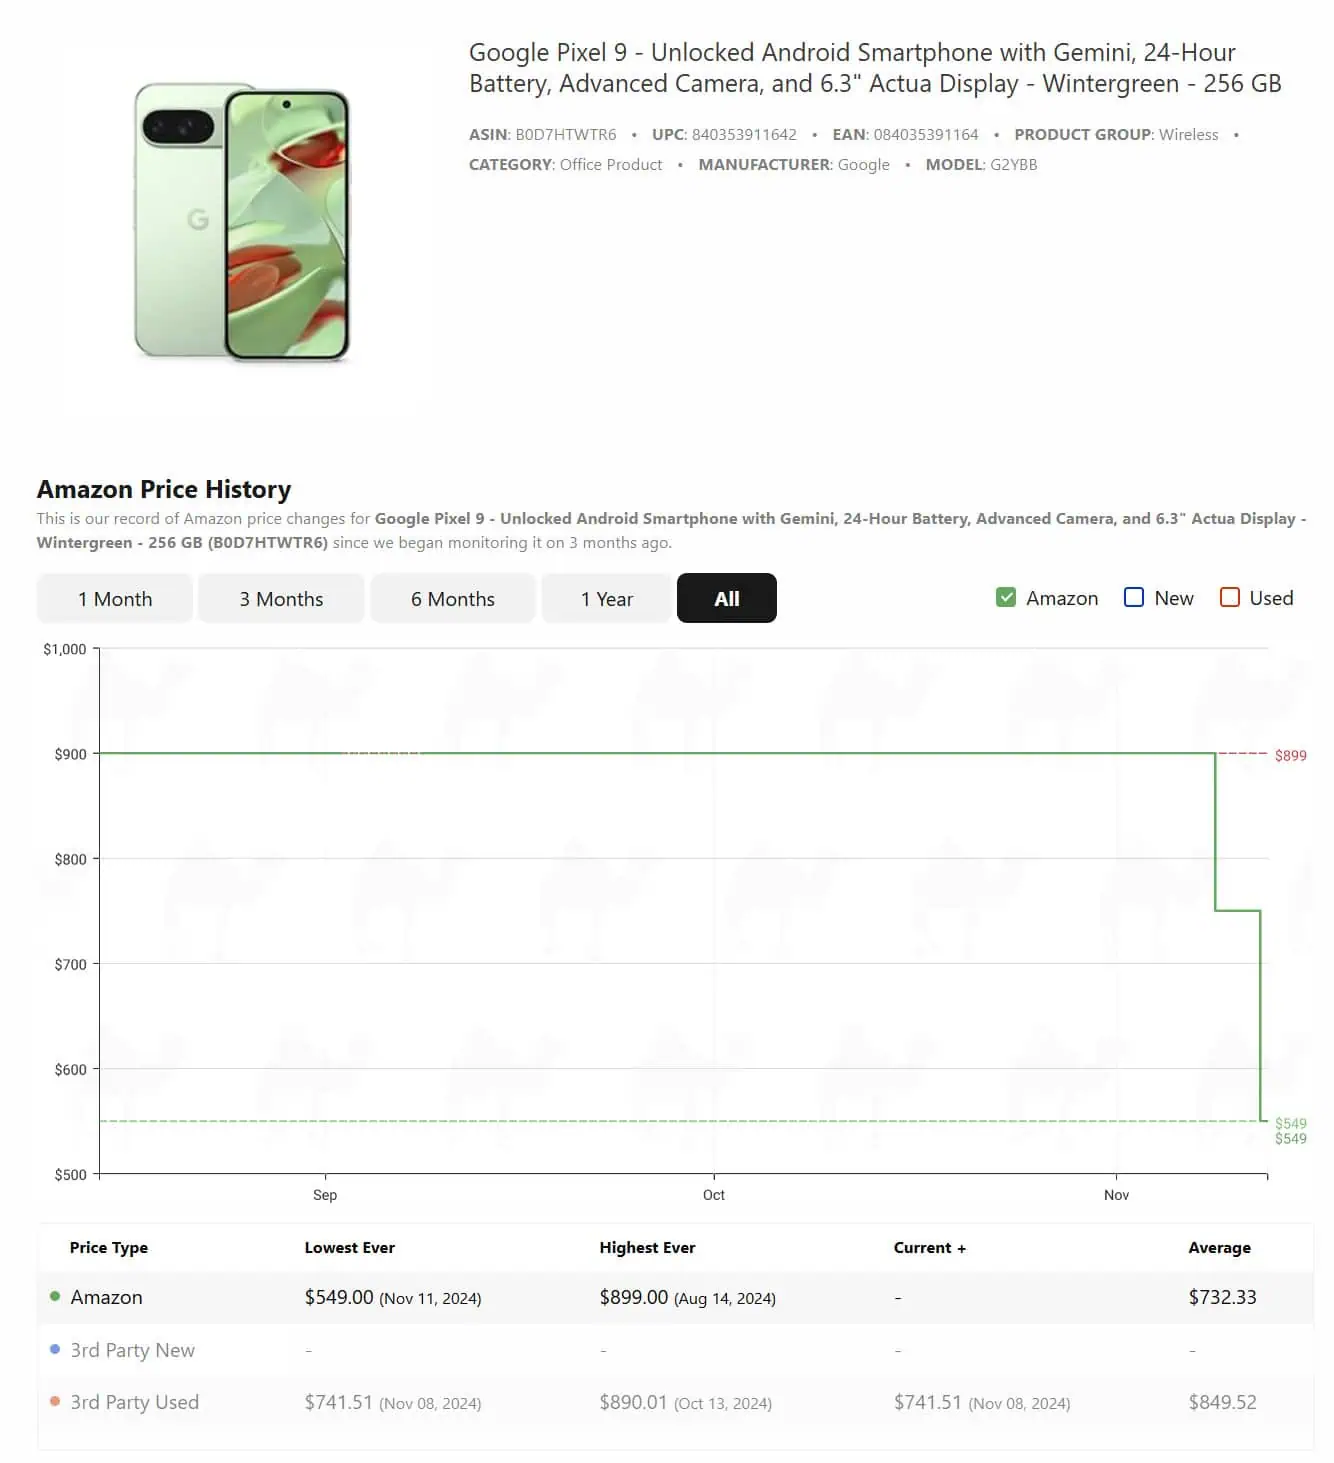The width and height of the screenshot is (1334, 1463).
Task: Click the Google Pixel 9 product title
Action: coord(875,68)
